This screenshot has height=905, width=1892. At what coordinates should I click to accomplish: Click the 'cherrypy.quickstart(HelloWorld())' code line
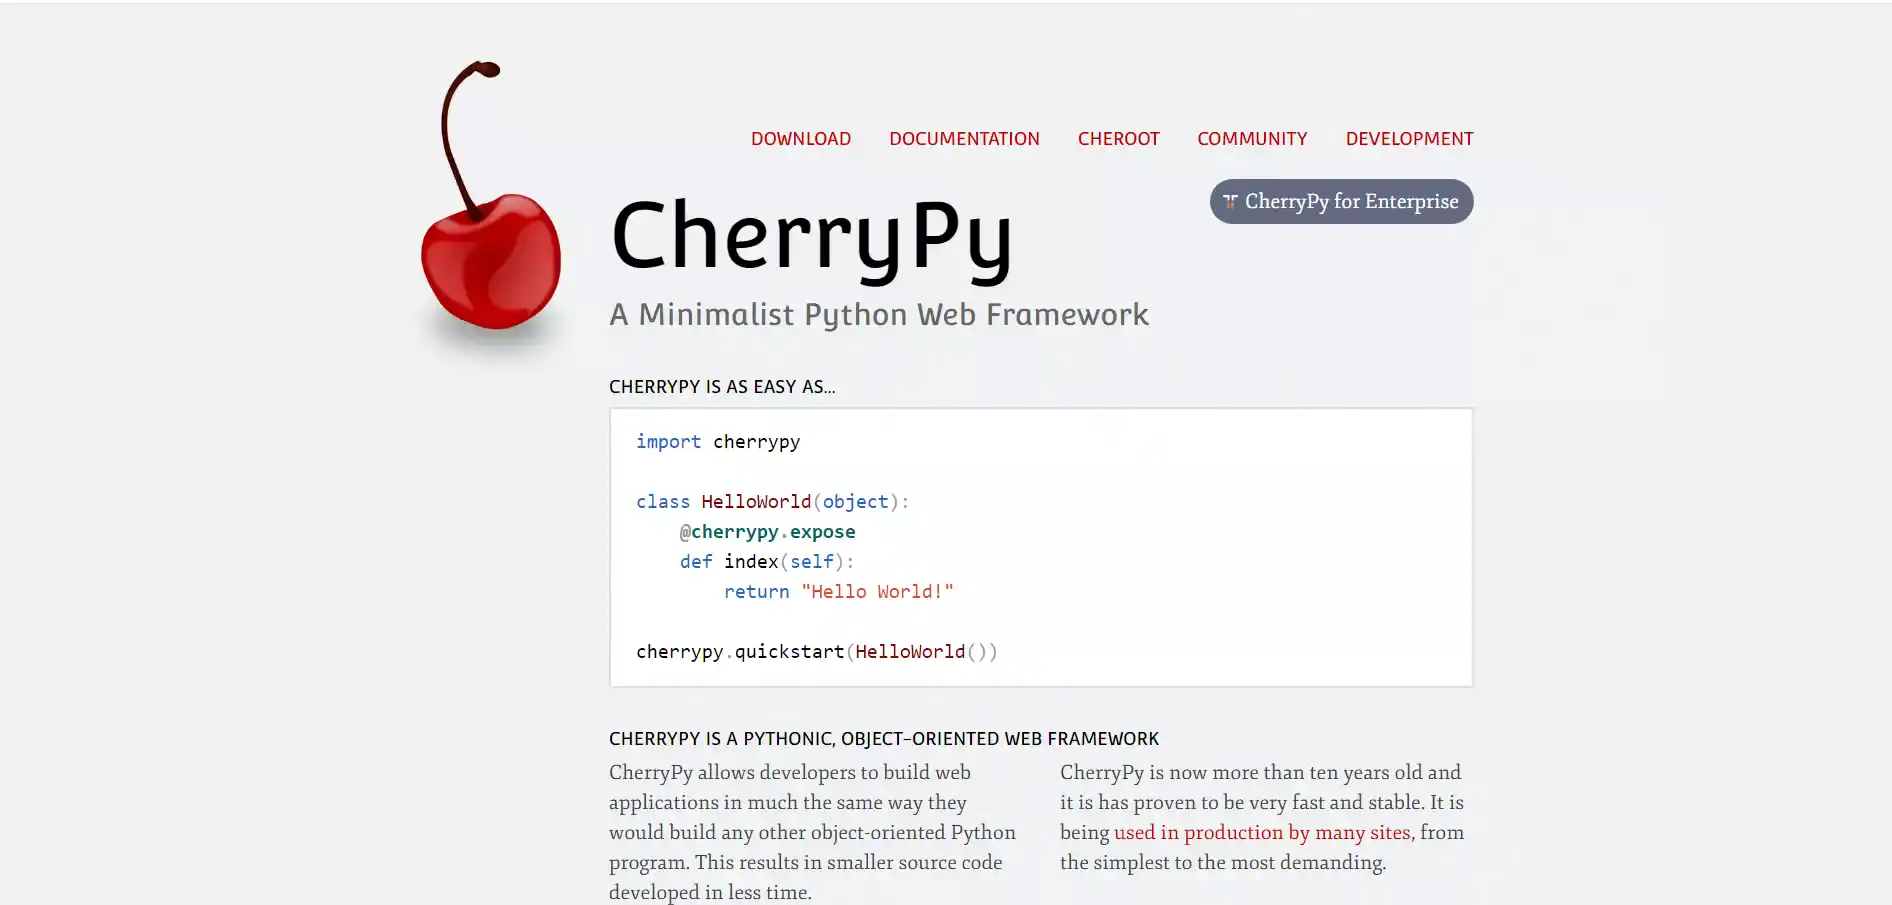pos(817,652)
